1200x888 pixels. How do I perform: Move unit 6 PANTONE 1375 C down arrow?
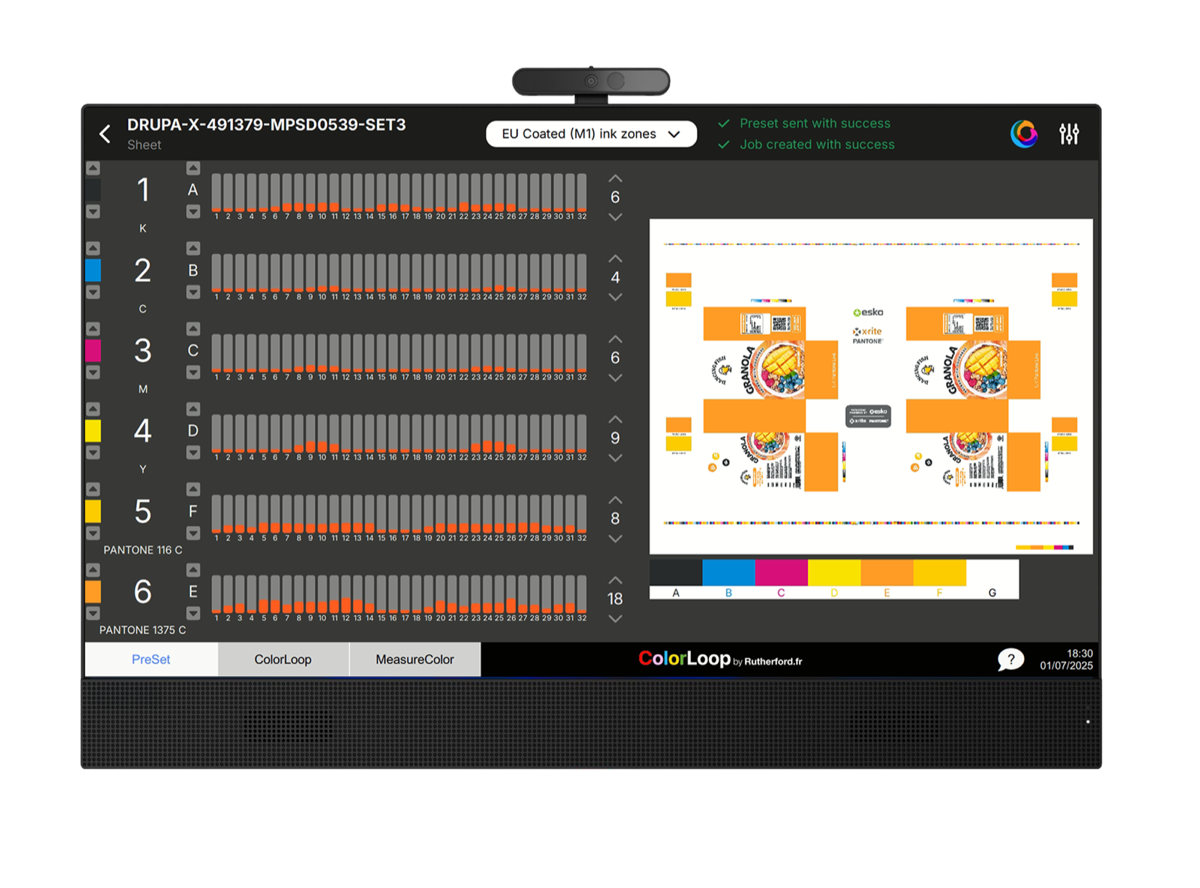click(x=93, y=613)
